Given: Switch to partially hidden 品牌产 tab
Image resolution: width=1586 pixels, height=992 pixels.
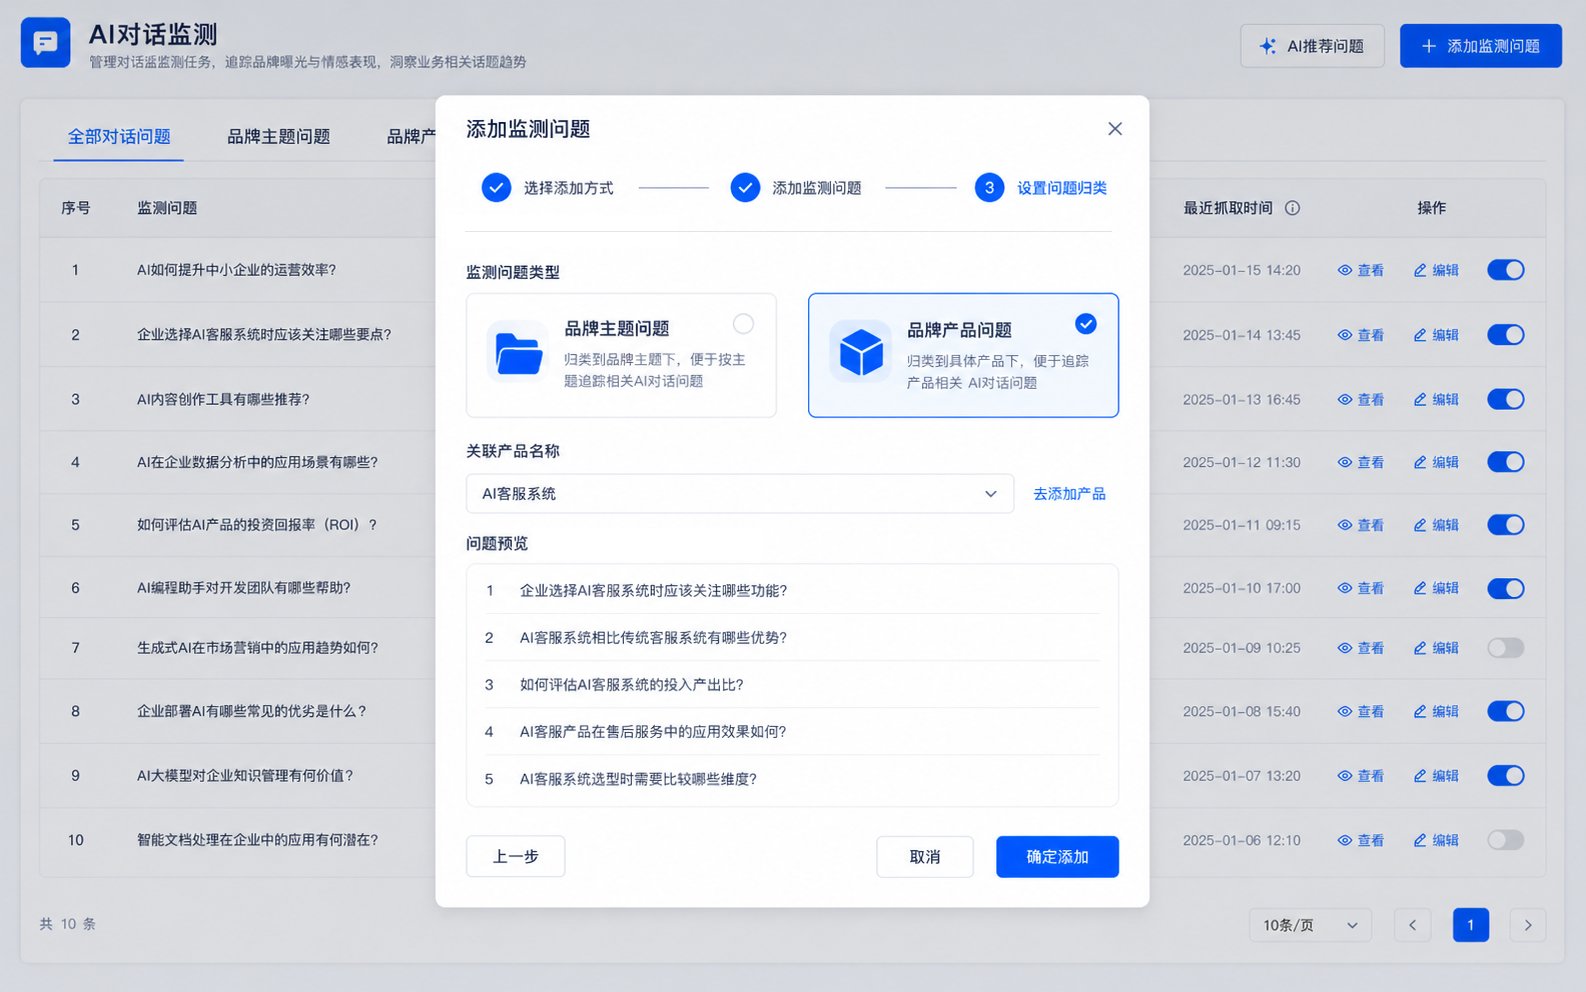Looking at the screenshot, I should tap(411, 137).
